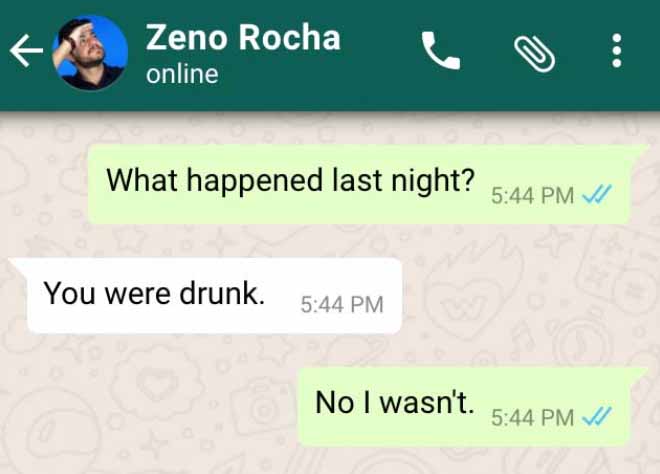Screen dimensions: 660x474
Task: Go back using the arrow icon
Action: [x=26, y=51]
